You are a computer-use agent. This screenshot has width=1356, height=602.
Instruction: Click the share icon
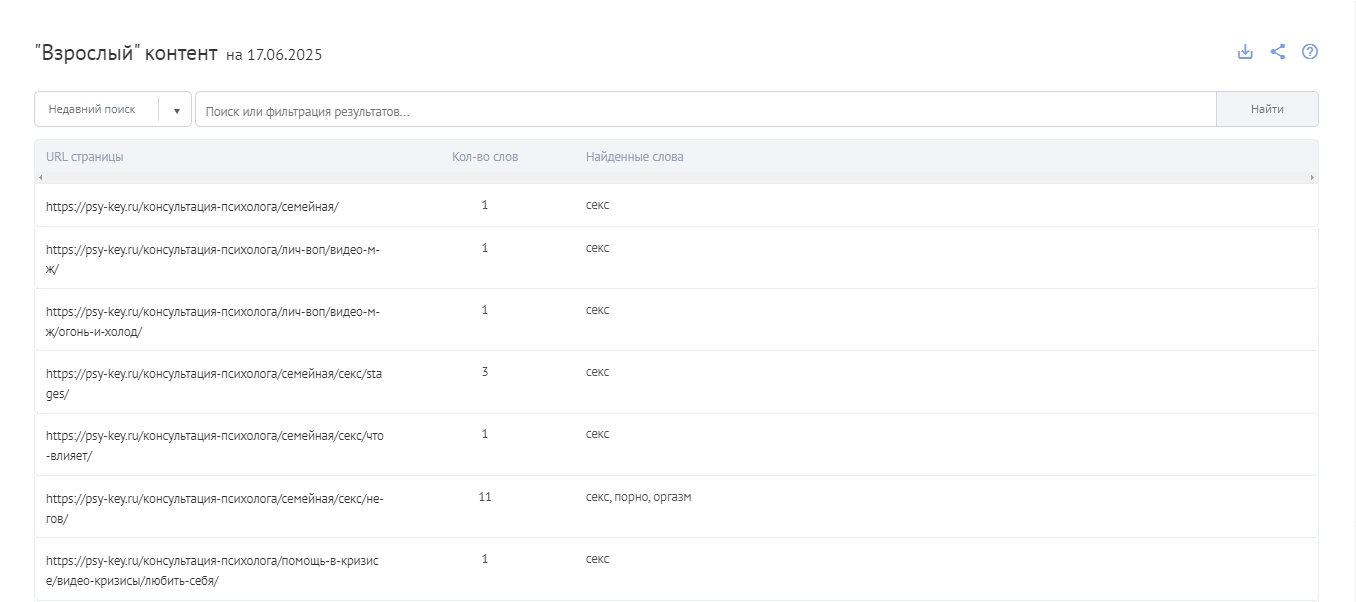1278,52
